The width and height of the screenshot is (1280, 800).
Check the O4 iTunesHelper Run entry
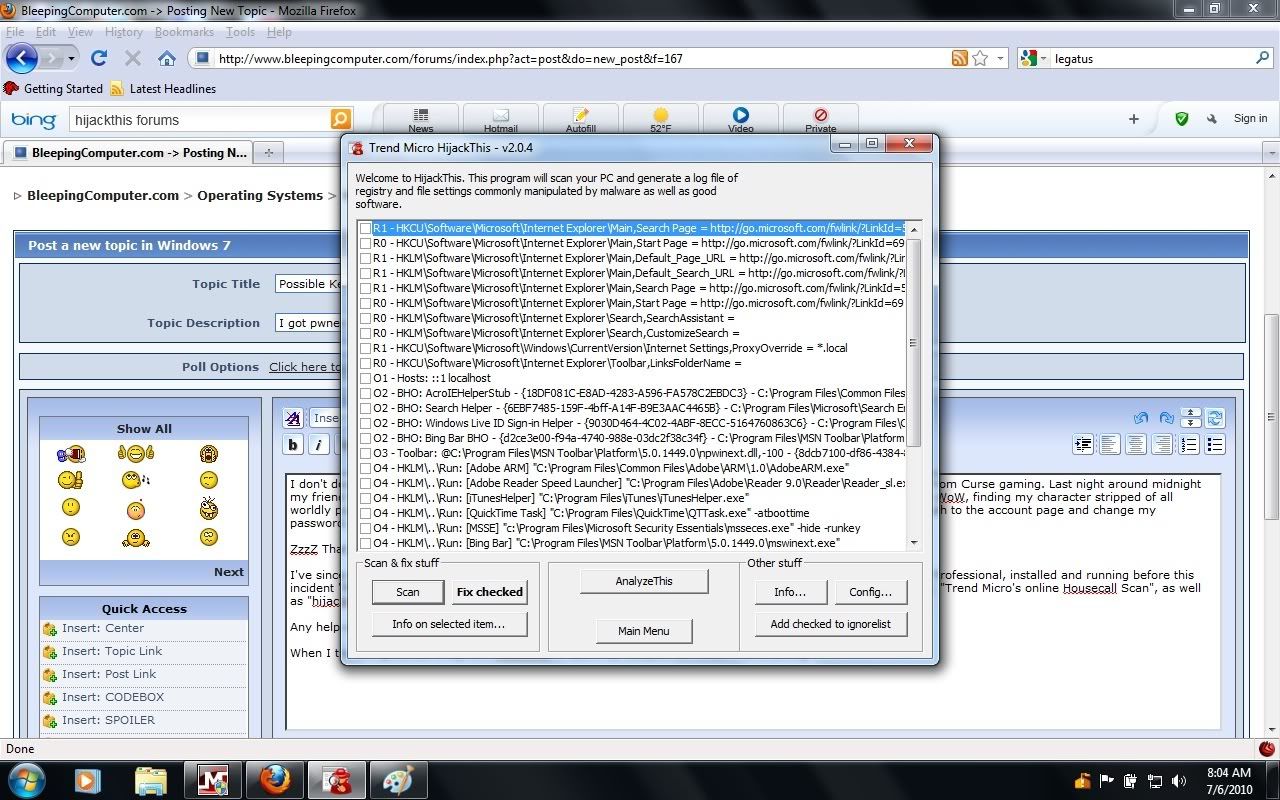point(366,498)
